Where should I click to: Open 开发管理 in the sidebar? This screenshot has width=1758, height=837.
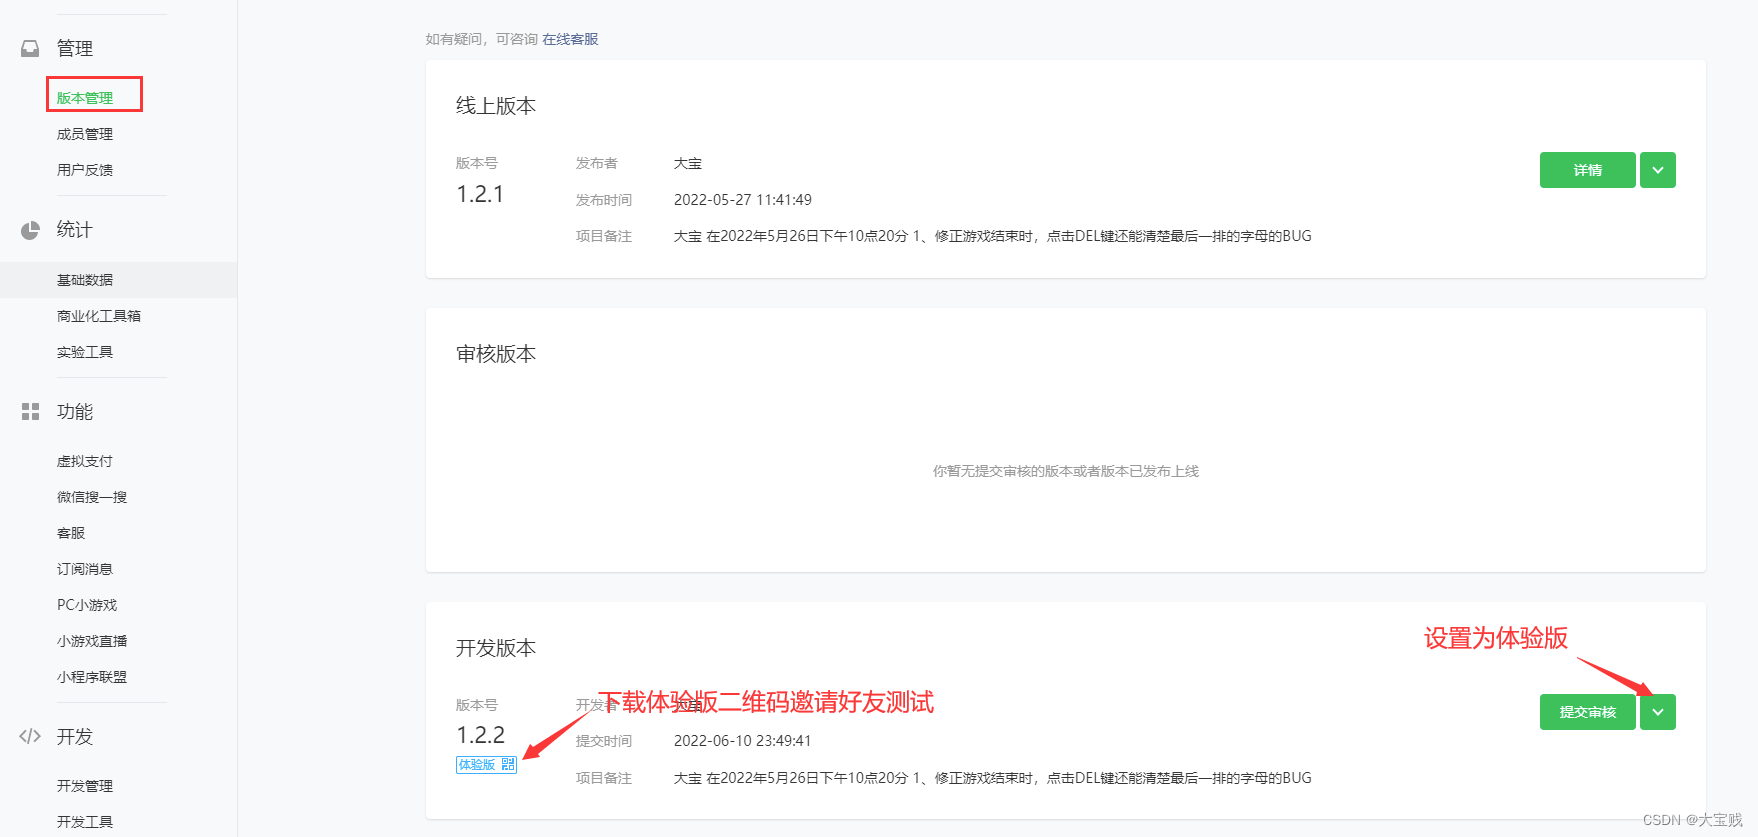pos(85,786)
